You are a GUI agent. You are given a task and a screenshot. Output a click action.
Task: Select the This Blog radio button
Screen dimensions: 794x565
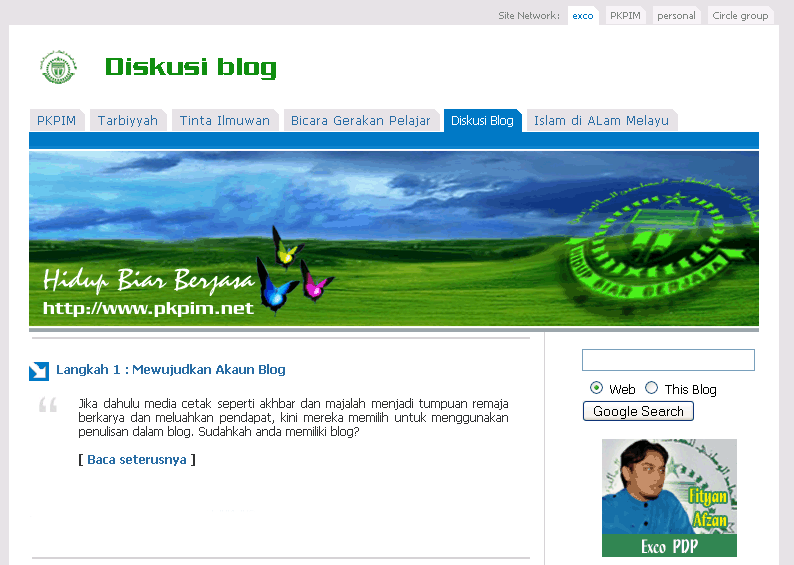651,388
